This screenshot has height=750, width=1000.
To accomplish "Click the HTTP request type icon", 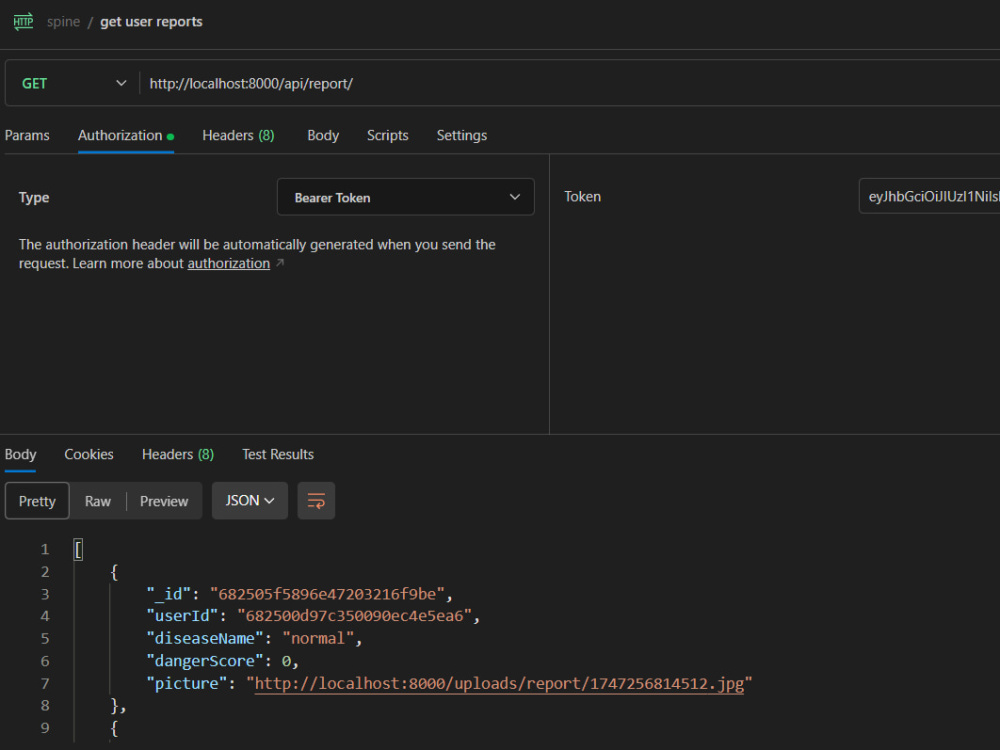I will click(x=23, y=22).
